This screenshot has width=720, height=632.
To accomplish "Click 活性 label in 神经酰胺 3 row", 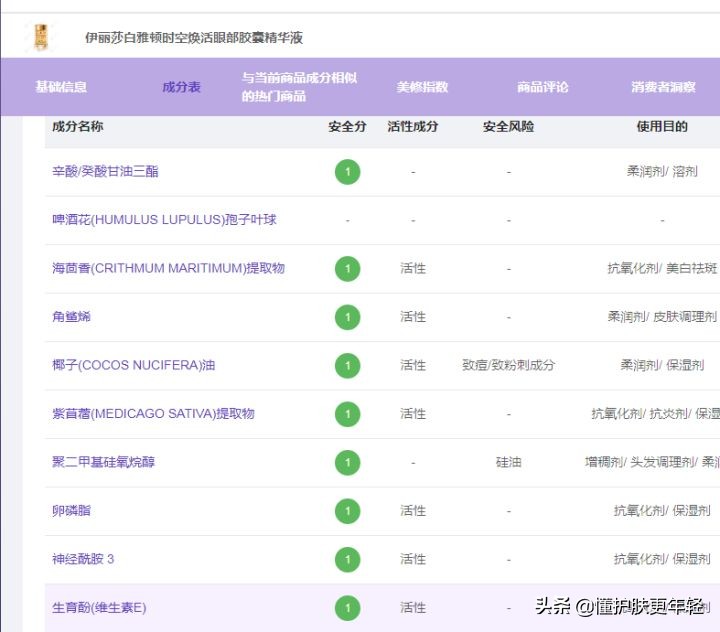I will [x=413, y=559].
